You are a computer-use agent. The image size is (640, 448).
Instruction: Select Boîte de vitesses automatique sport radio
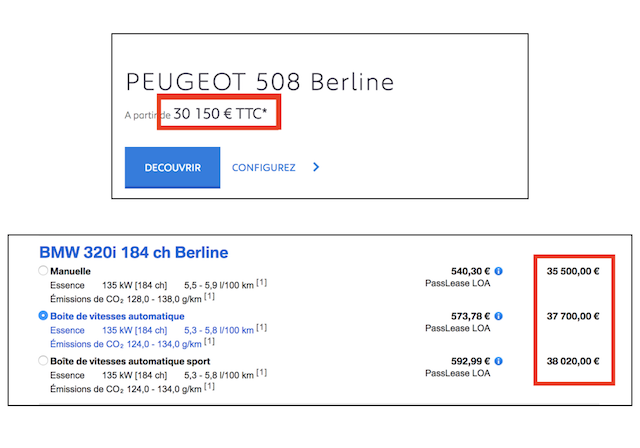(x=43, y=361)
